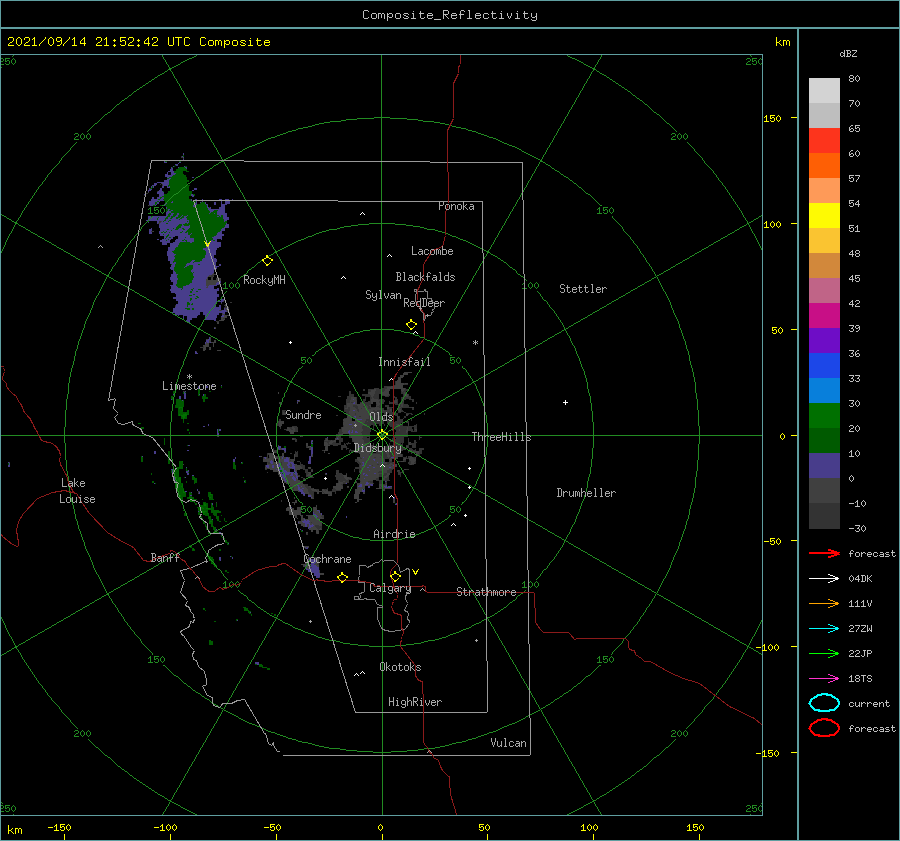Image resolution: width=900 pixels, height=841 pixels.
Task: Click the Lacombe city label
Action: point(432,251)
